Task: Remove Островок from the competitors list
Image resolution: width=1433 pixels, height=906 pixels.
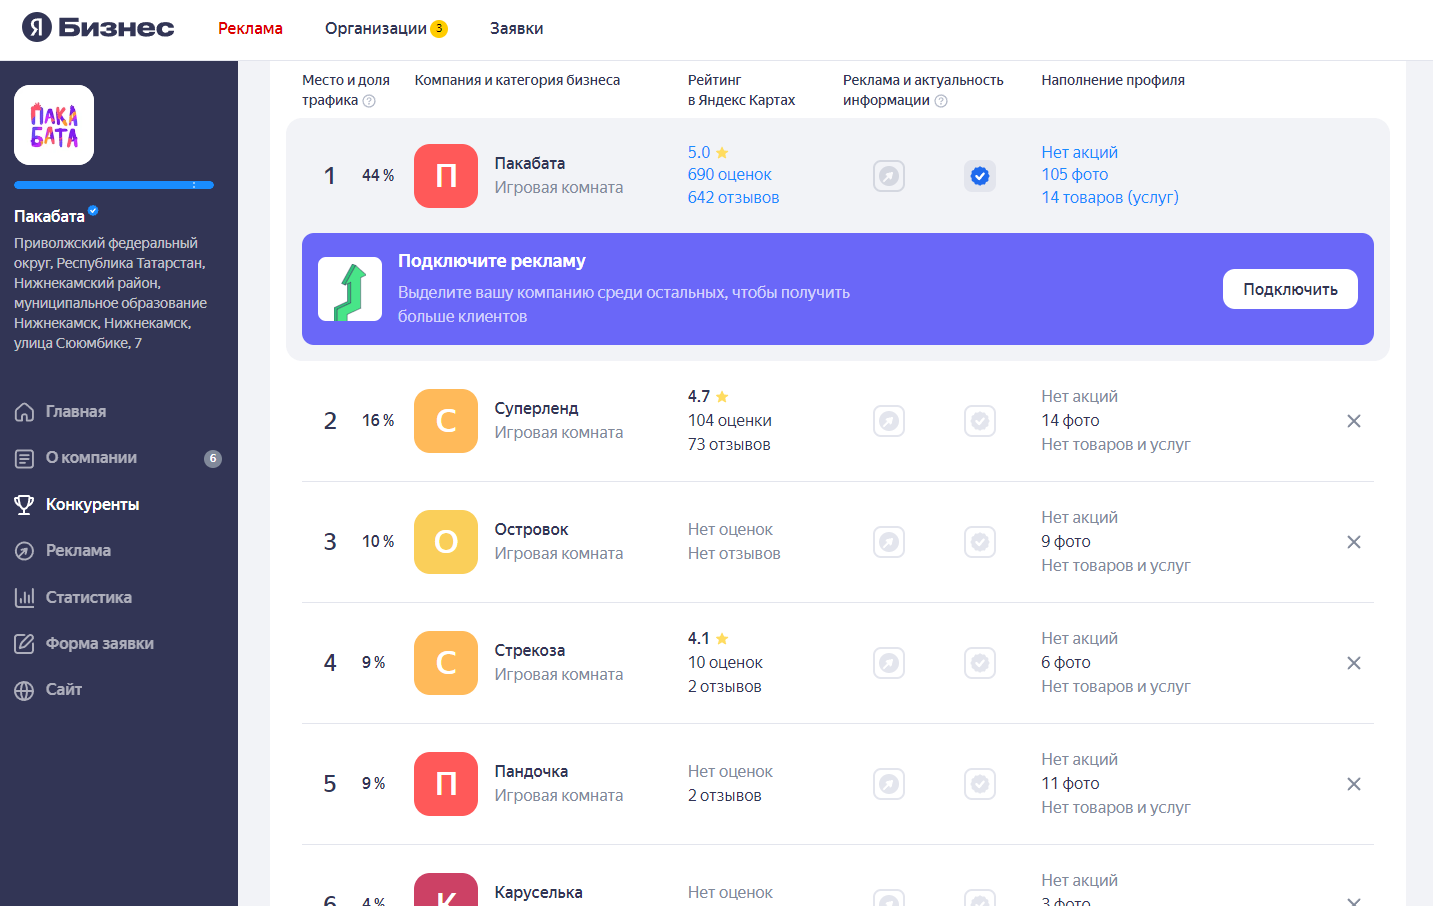Action: [x=1354, y=542]
